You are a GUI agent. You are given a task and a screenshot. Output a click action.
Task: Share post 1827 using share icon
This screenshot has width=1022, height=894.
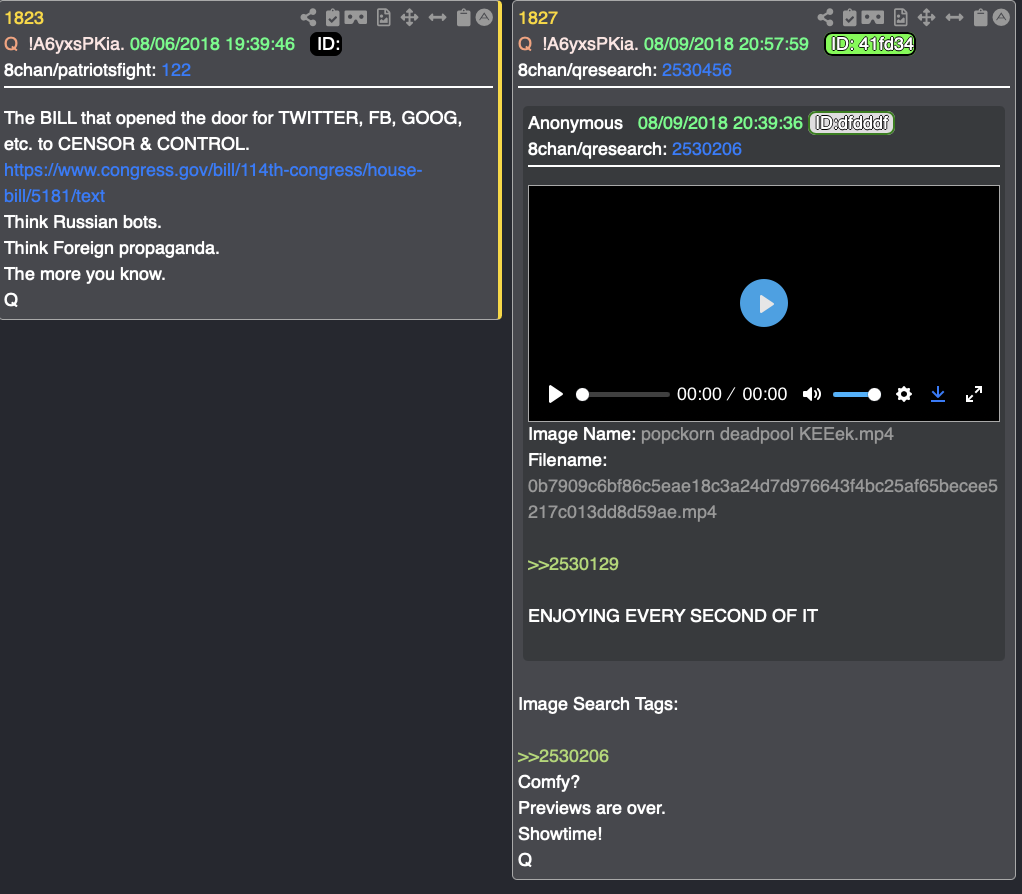click(825, 18)
